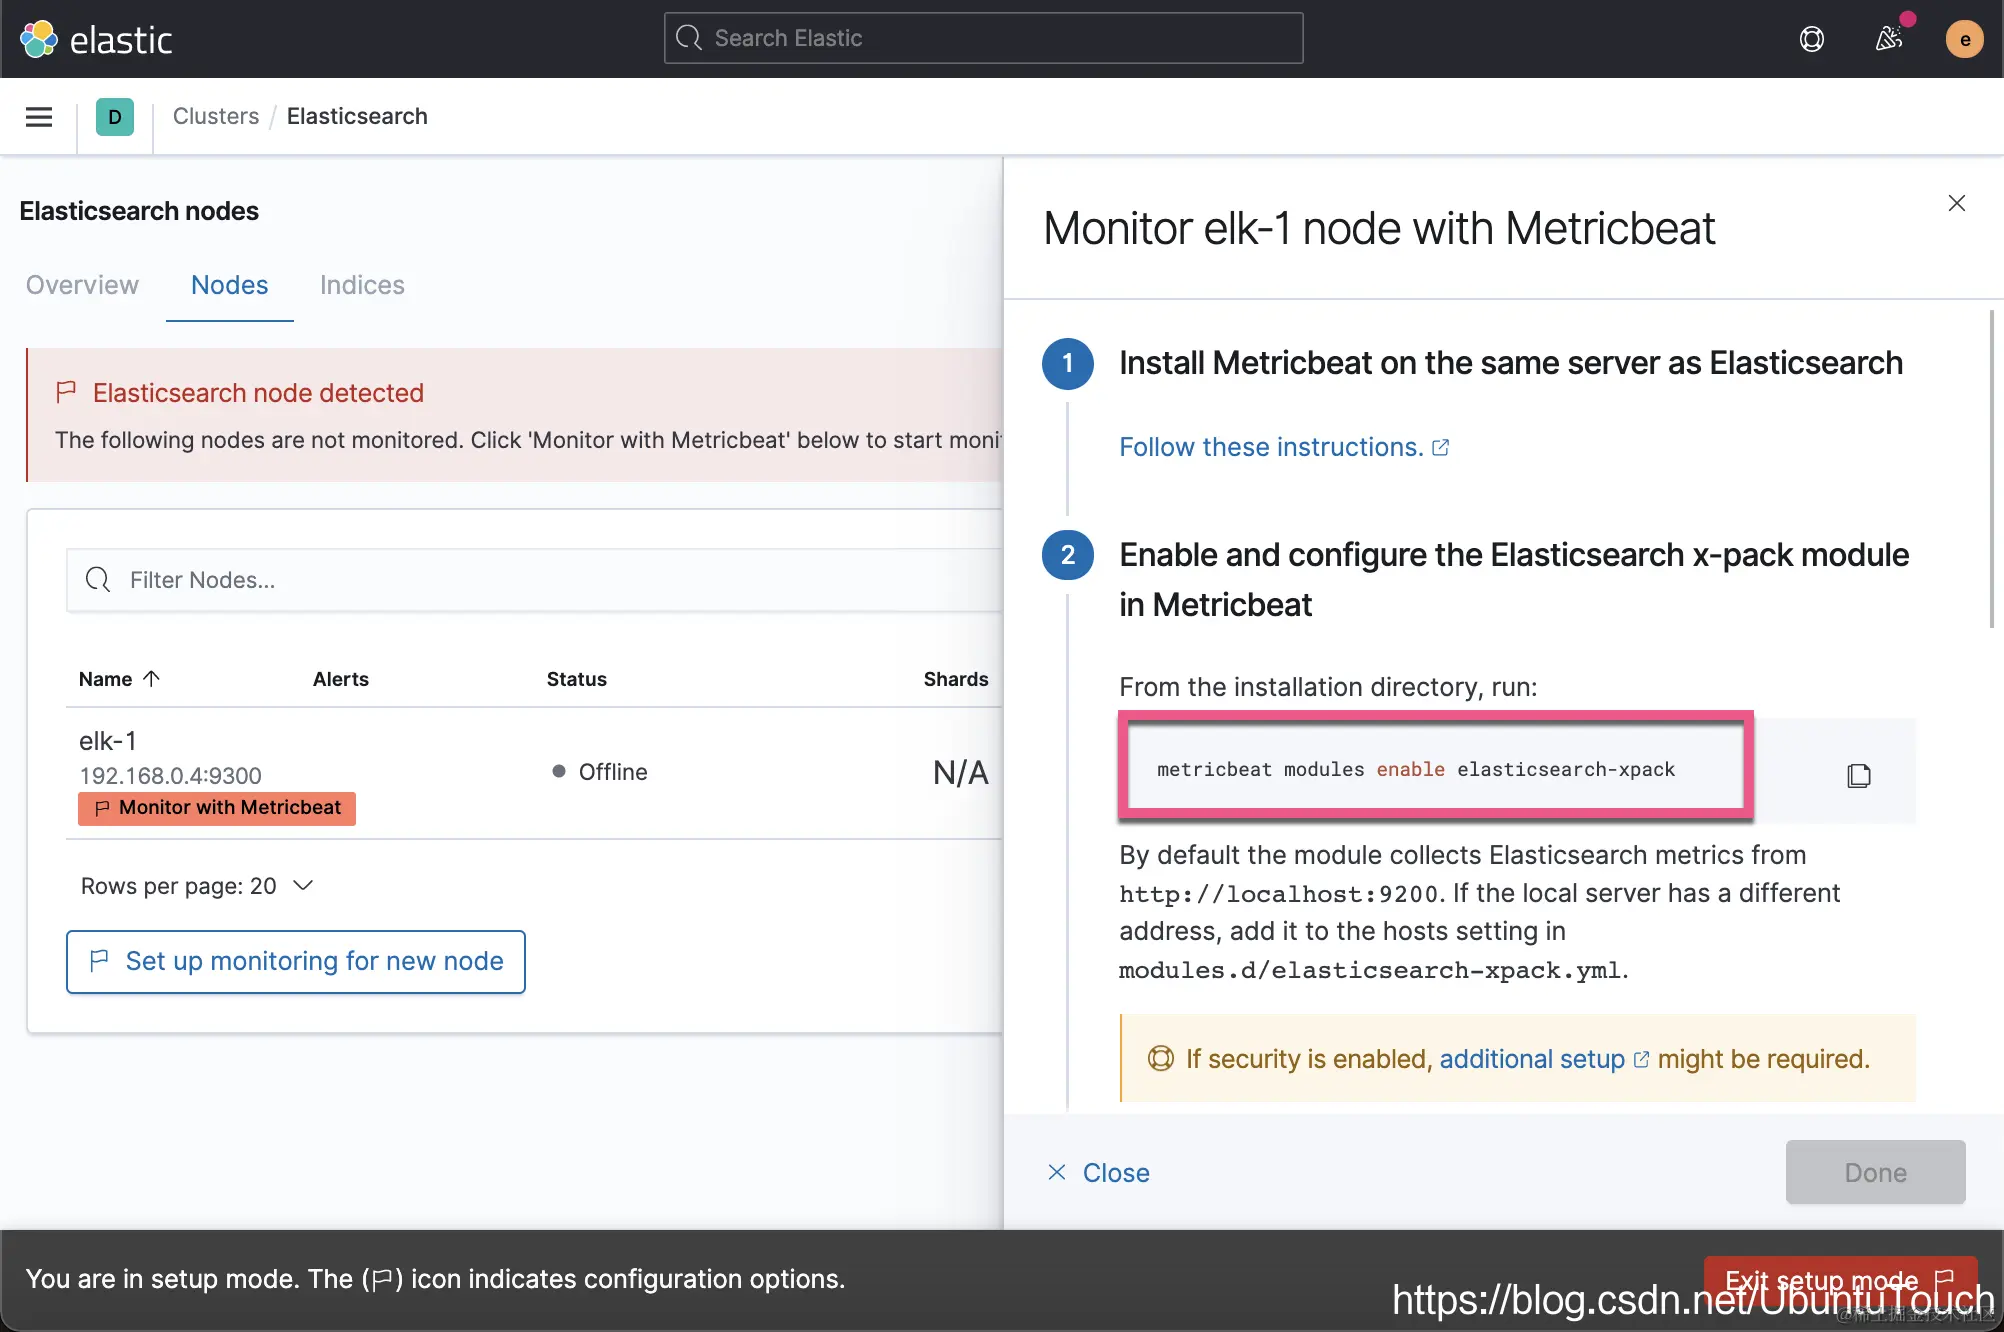Click the Clusters breadcrumb
Screen dimensions: 2004x1332
pos(215,116)
